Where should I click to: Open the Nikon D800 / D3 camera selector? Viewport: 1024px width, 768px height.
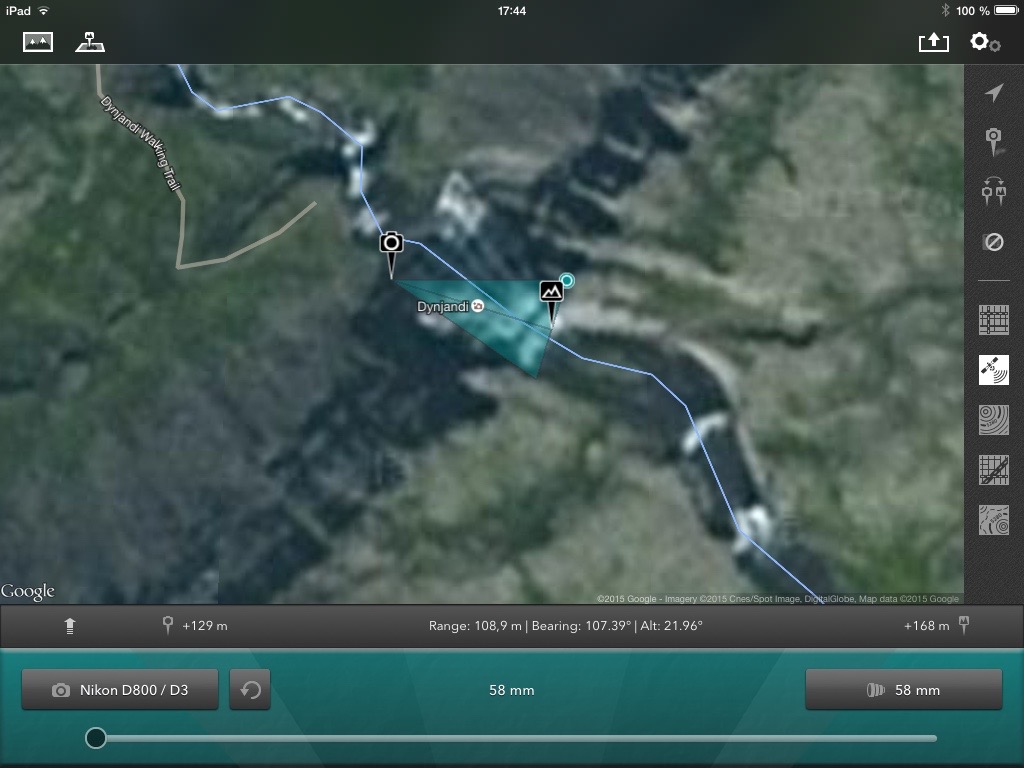point(120,690)
